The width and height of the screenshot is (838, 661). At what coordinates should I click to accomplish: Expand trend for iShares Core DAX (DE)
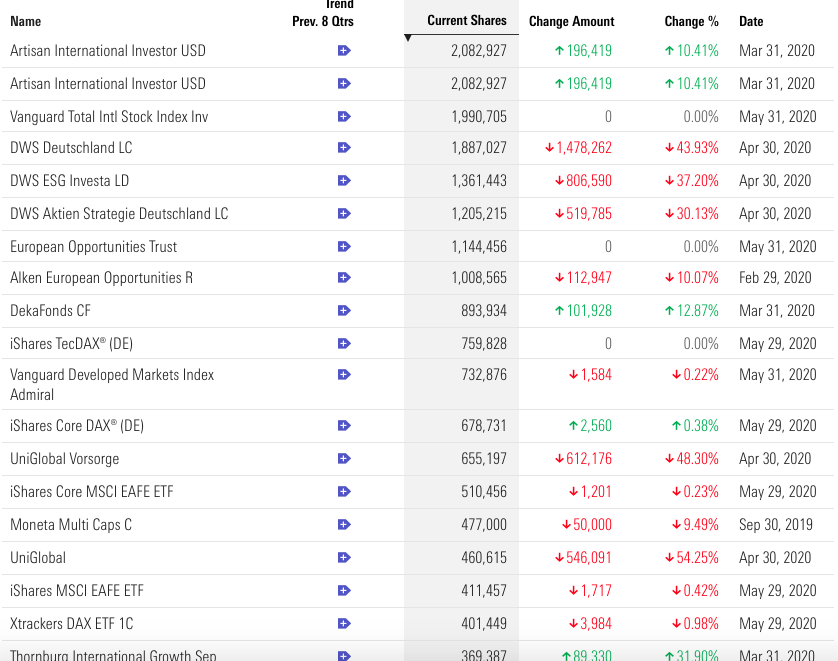pyautogui.click(x=344, y=426)
